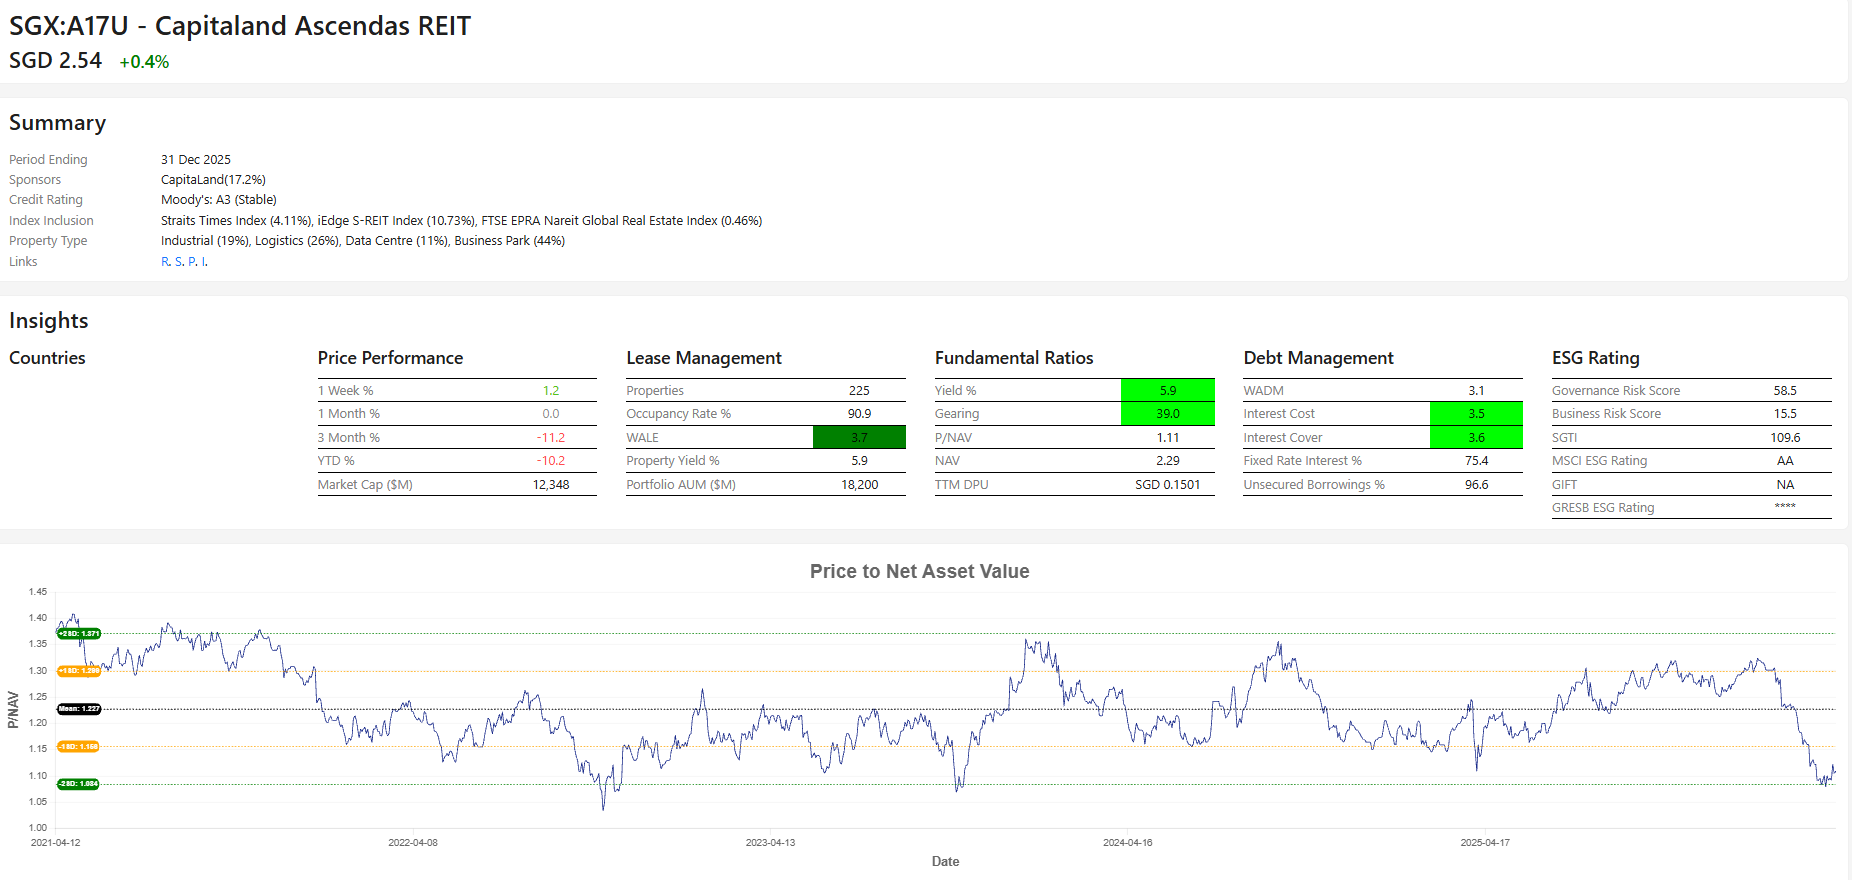
Task: Click the -2SD green badge on chart
Action: [79, 784]
